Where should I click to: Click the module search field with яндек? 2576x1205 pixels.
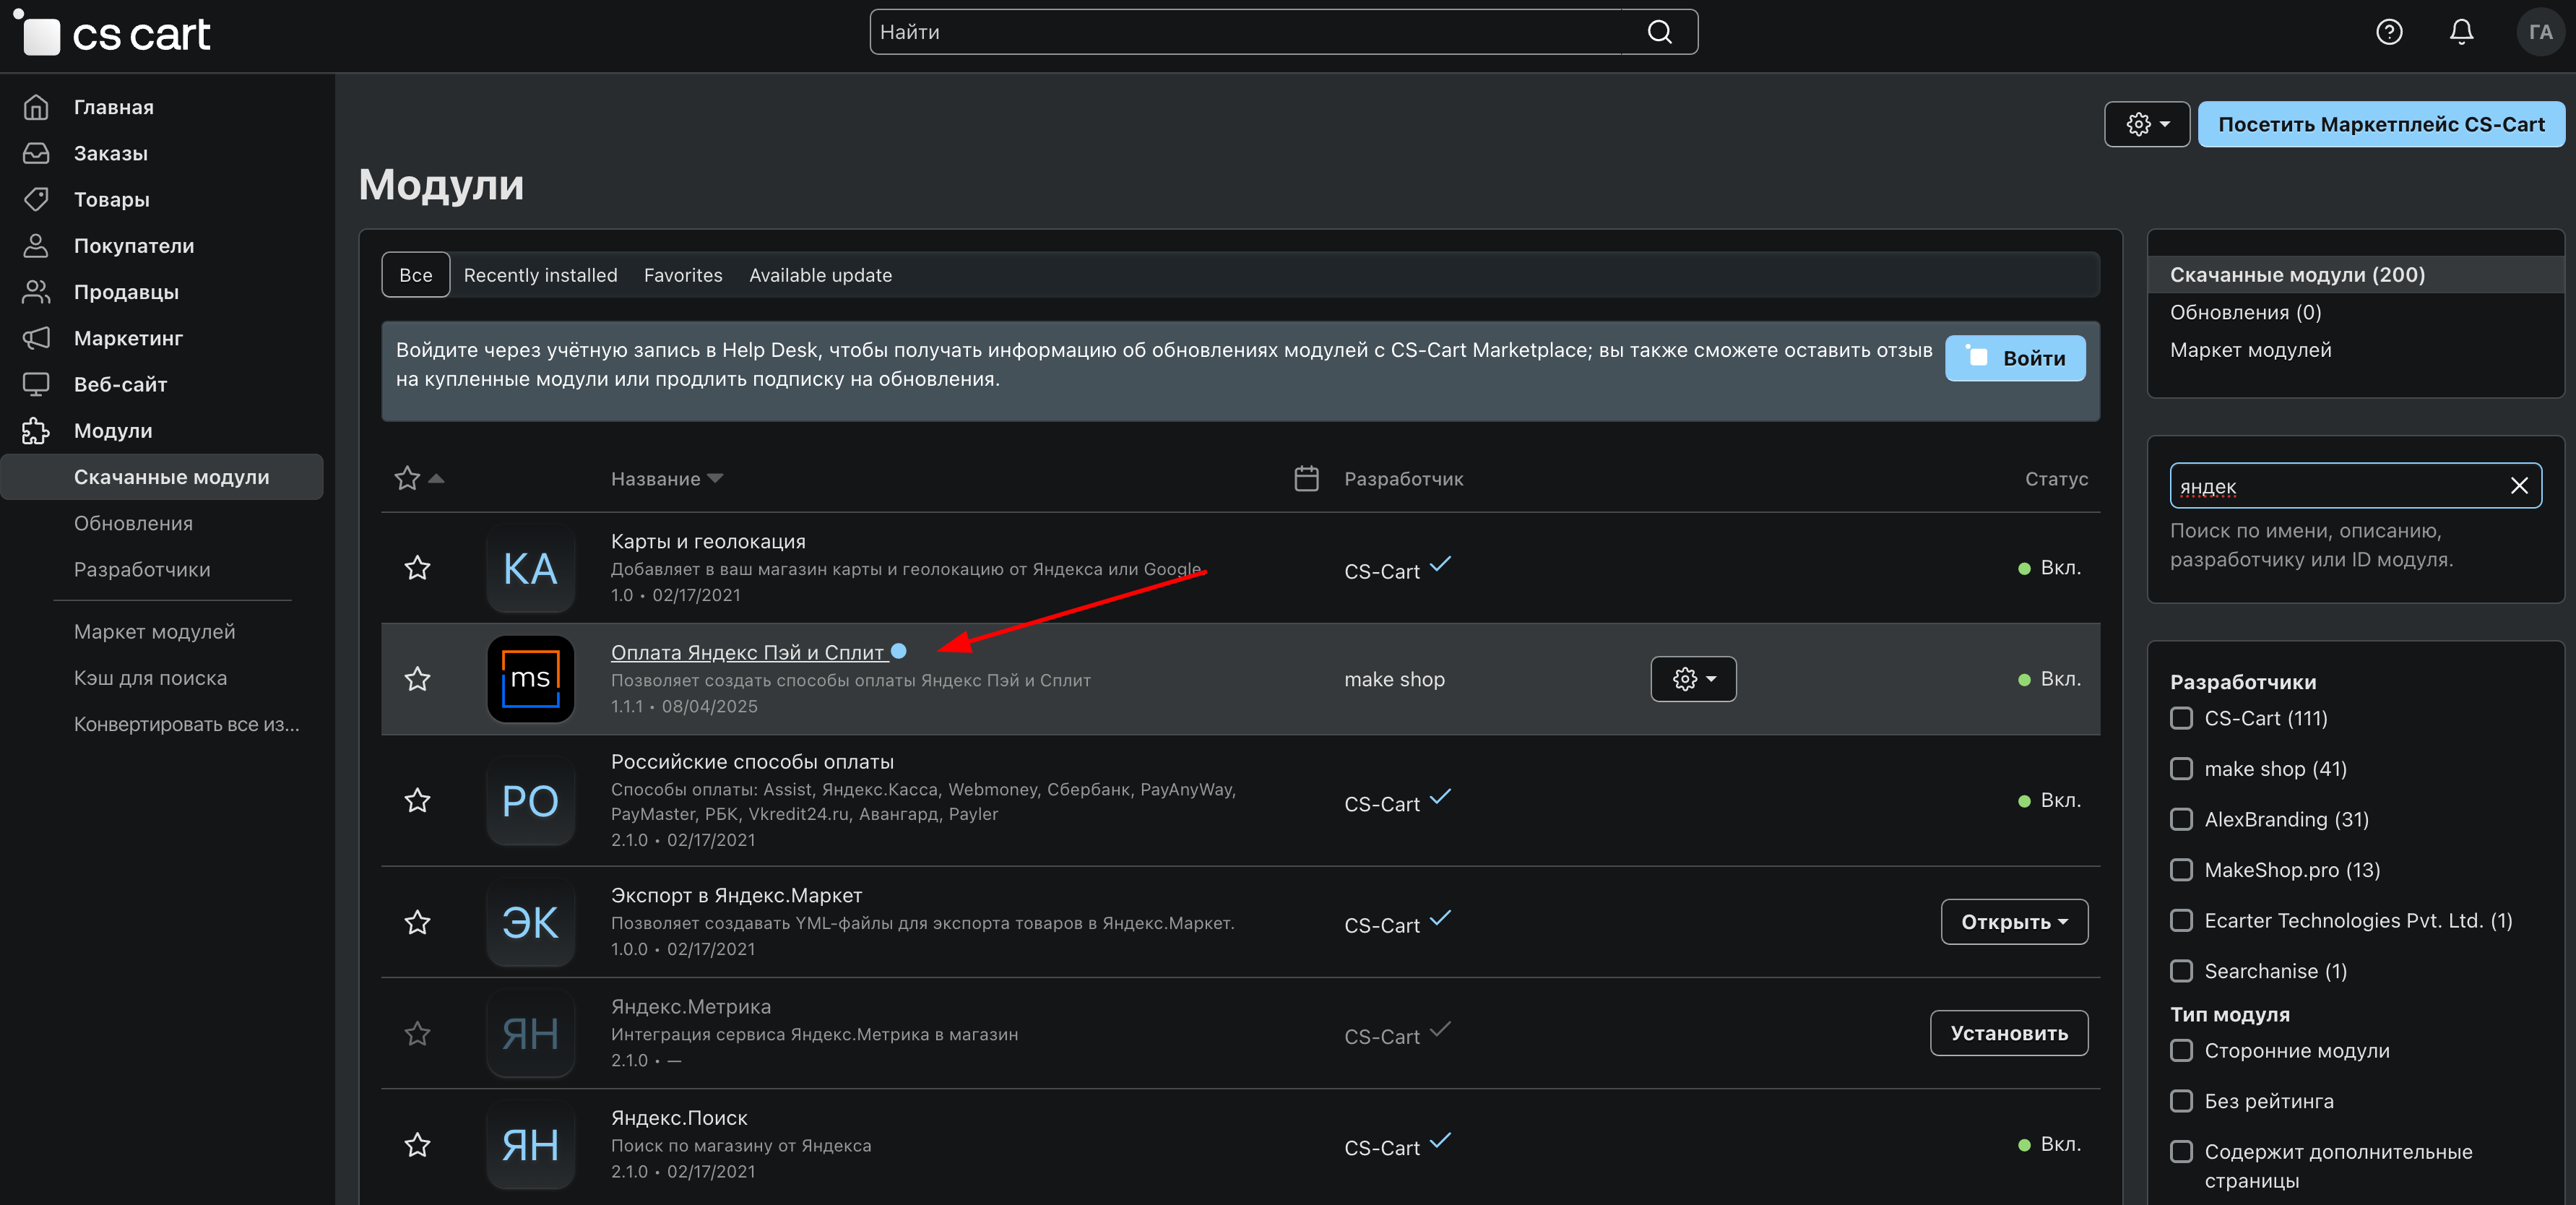pyautogui.click(x=2330, y=486)
